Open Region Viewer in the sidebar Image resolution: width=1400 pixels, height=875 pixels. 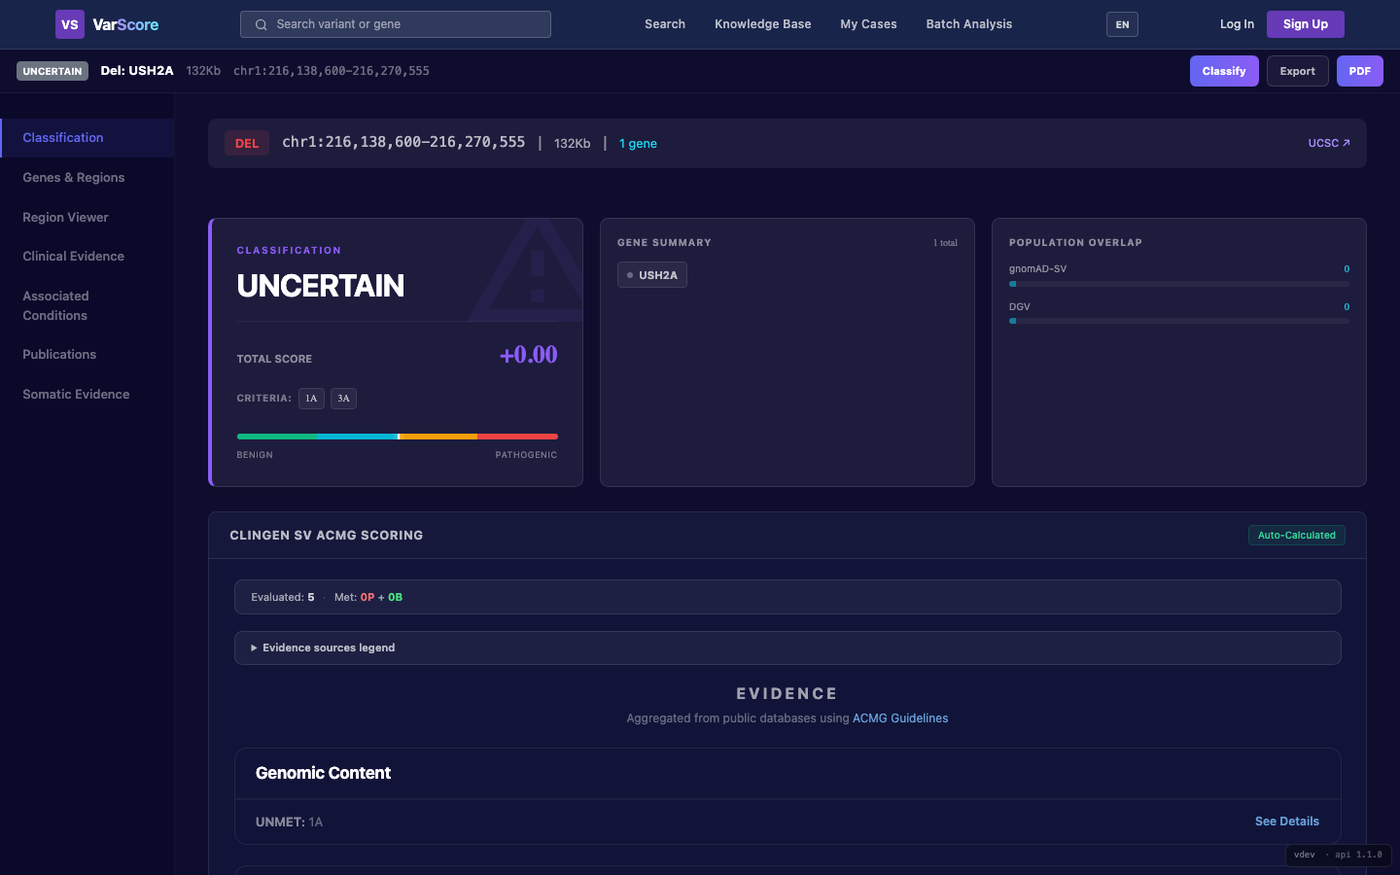click(87, 217)
